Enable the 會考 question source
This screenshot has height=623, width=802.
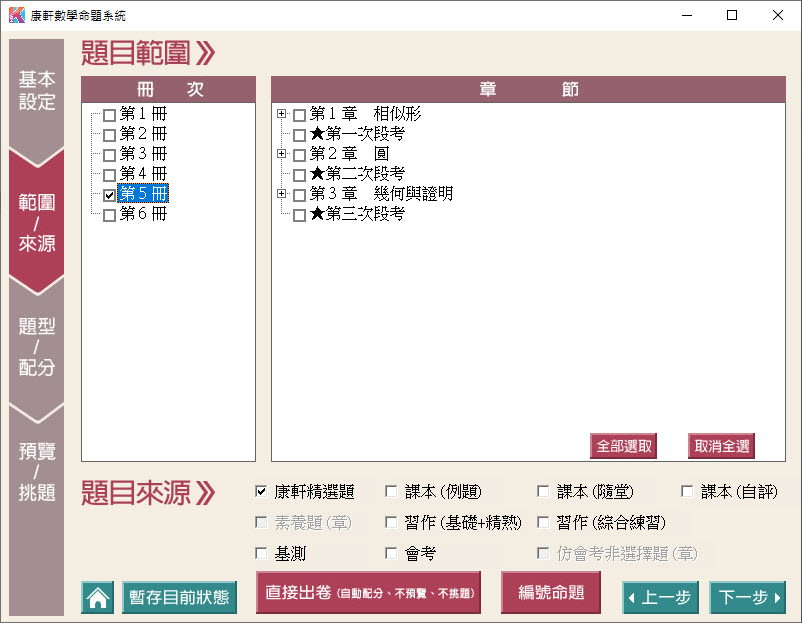[x=391, y=553]
